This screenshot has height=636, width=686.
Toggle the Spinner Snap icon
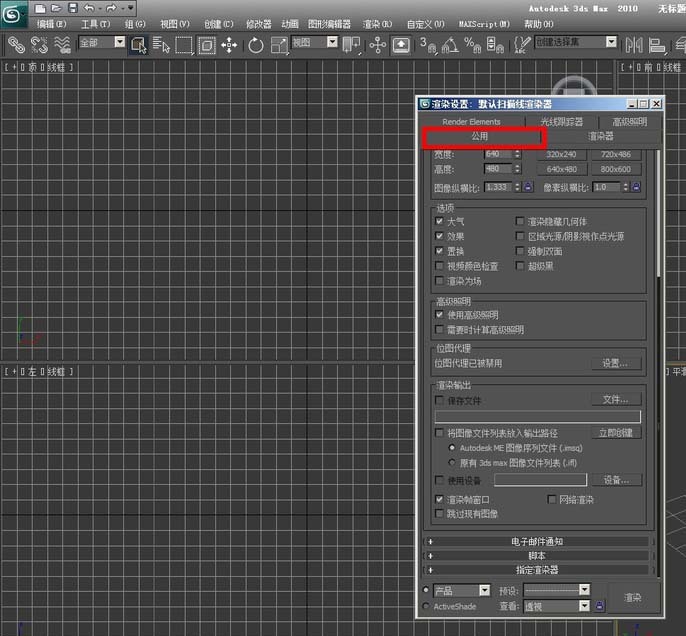point(495,45)
